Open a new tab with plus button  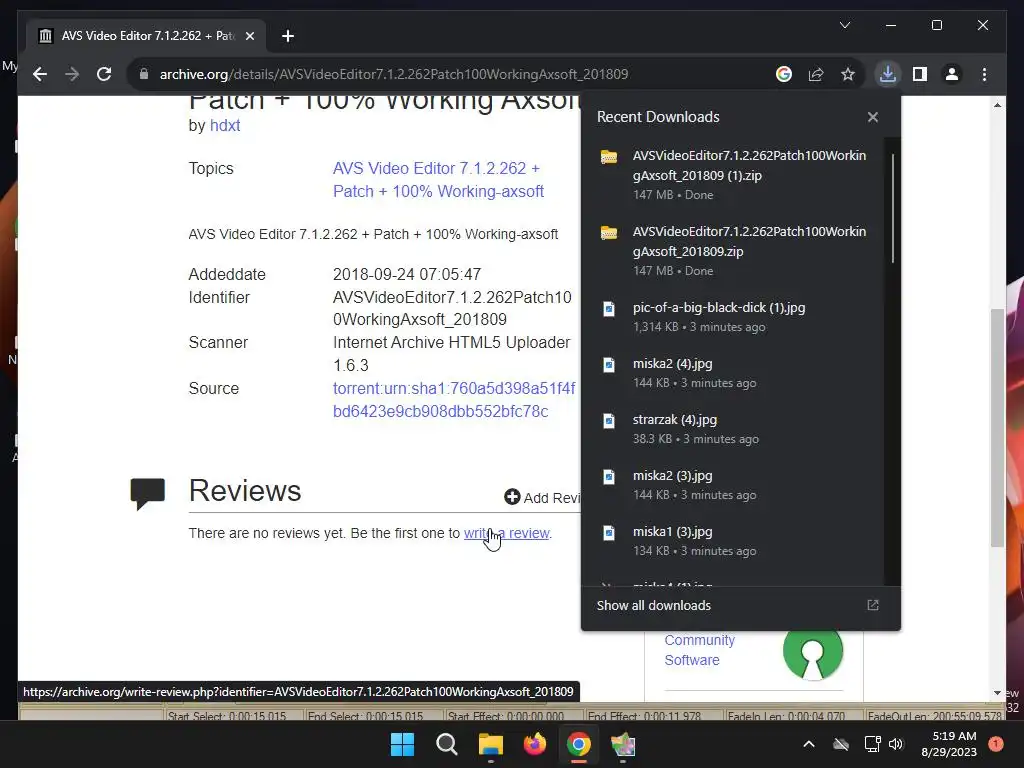point(288,36)
